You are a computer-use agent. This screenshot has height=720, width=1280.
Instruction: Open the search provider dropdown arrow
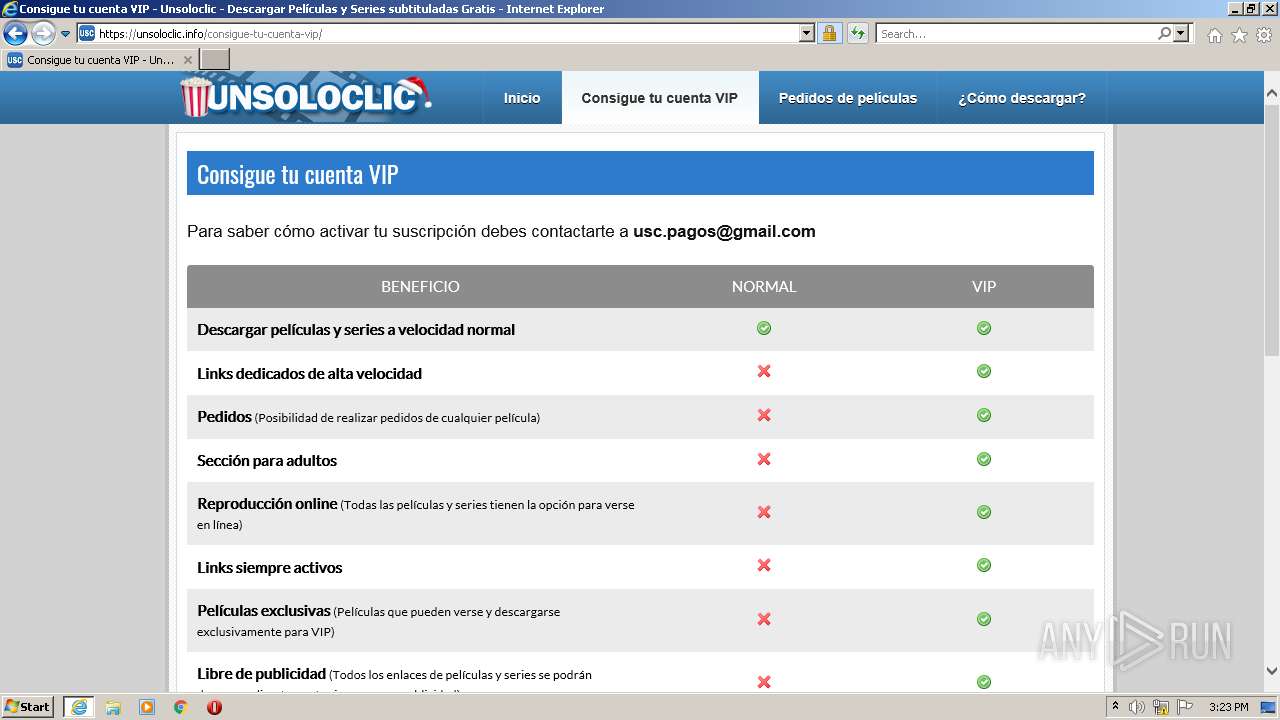(x=1182, y=33)
